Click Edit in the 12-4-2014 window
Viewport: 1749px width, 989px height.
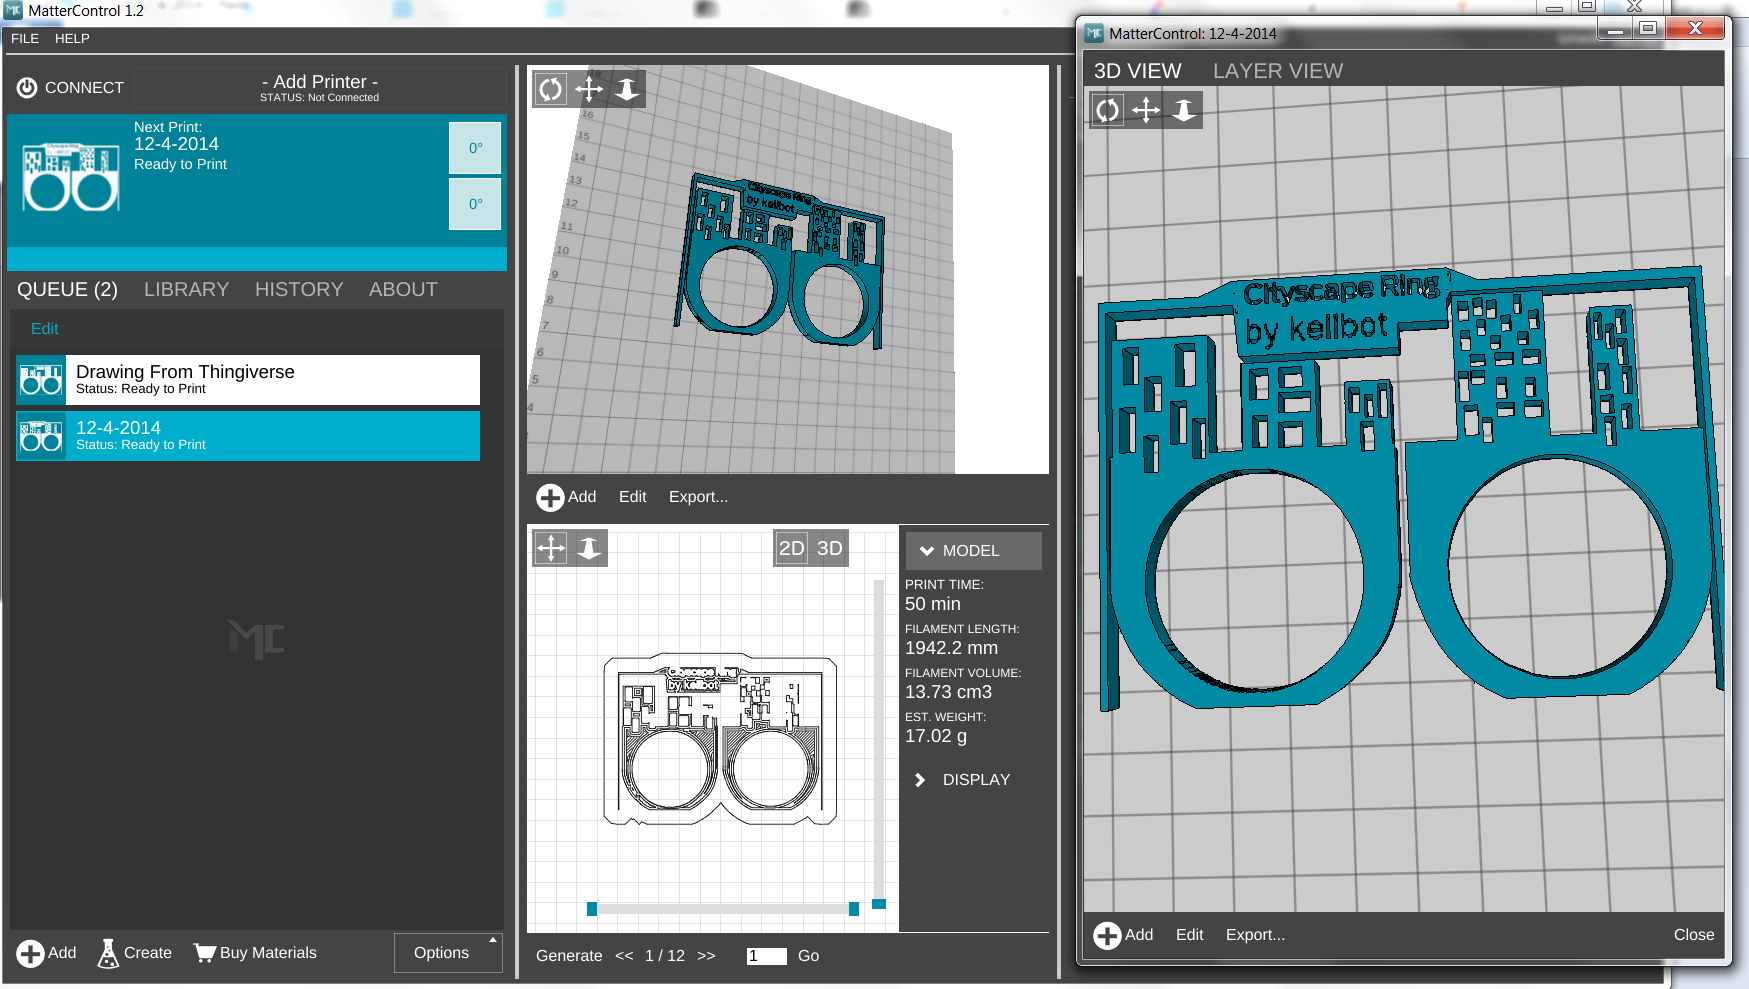(x=1190, y=935)
